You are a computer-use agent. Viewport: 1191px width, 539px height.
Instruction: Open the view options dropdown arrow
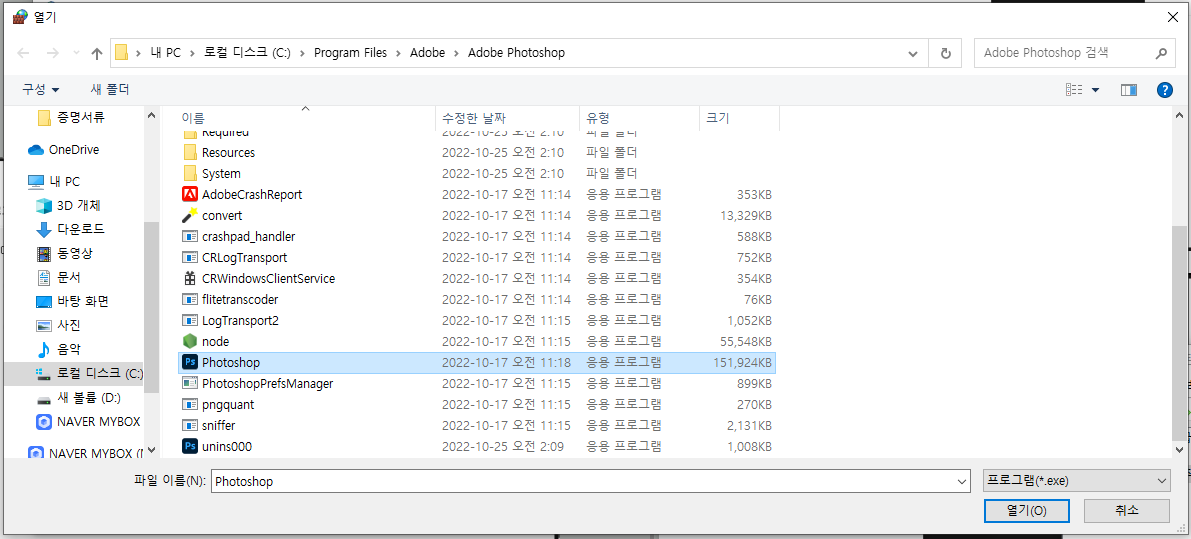pyautogui.click(x=1095, y=90)
